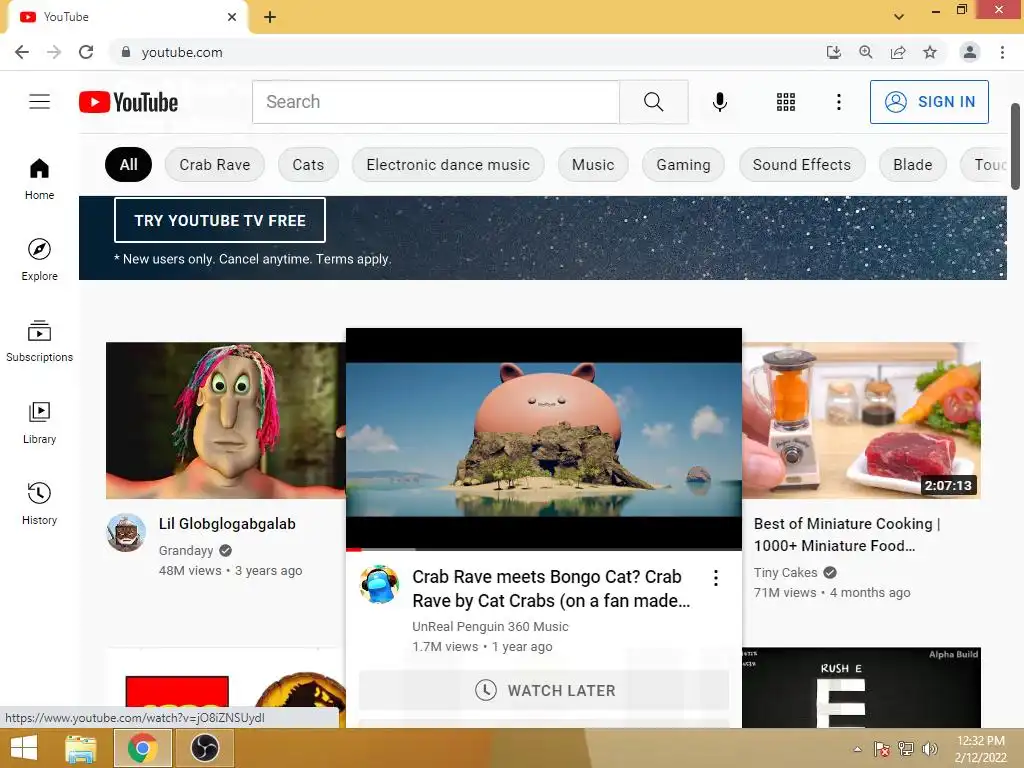Expand the Chrome tab search chevron

[899, 16]
